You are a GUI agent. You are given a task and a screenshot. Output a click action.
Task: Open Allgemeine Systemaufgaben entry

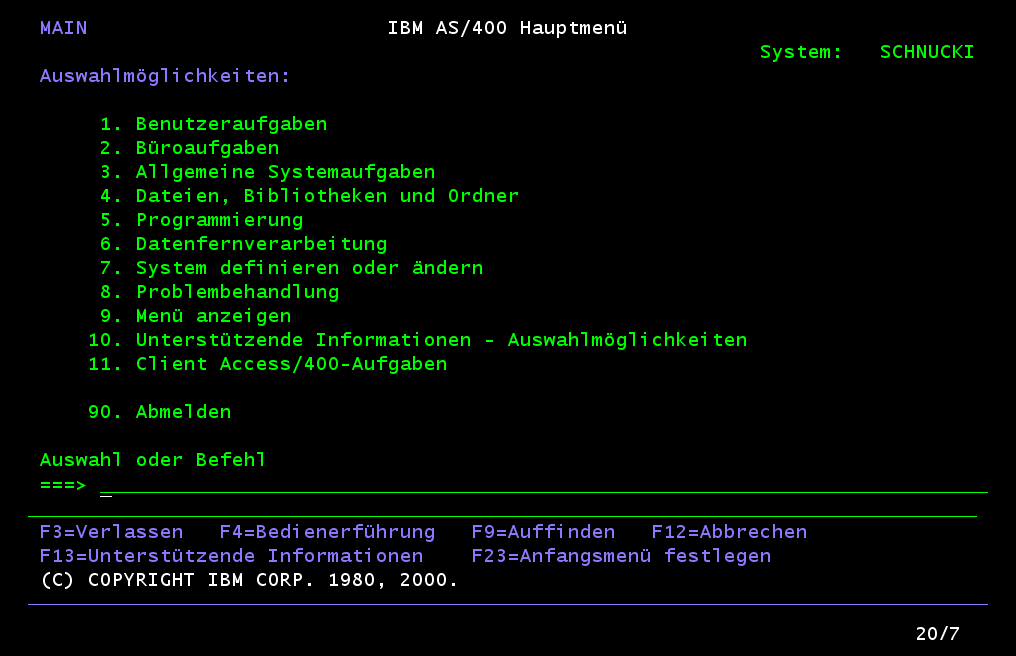(x=268, y=172)
